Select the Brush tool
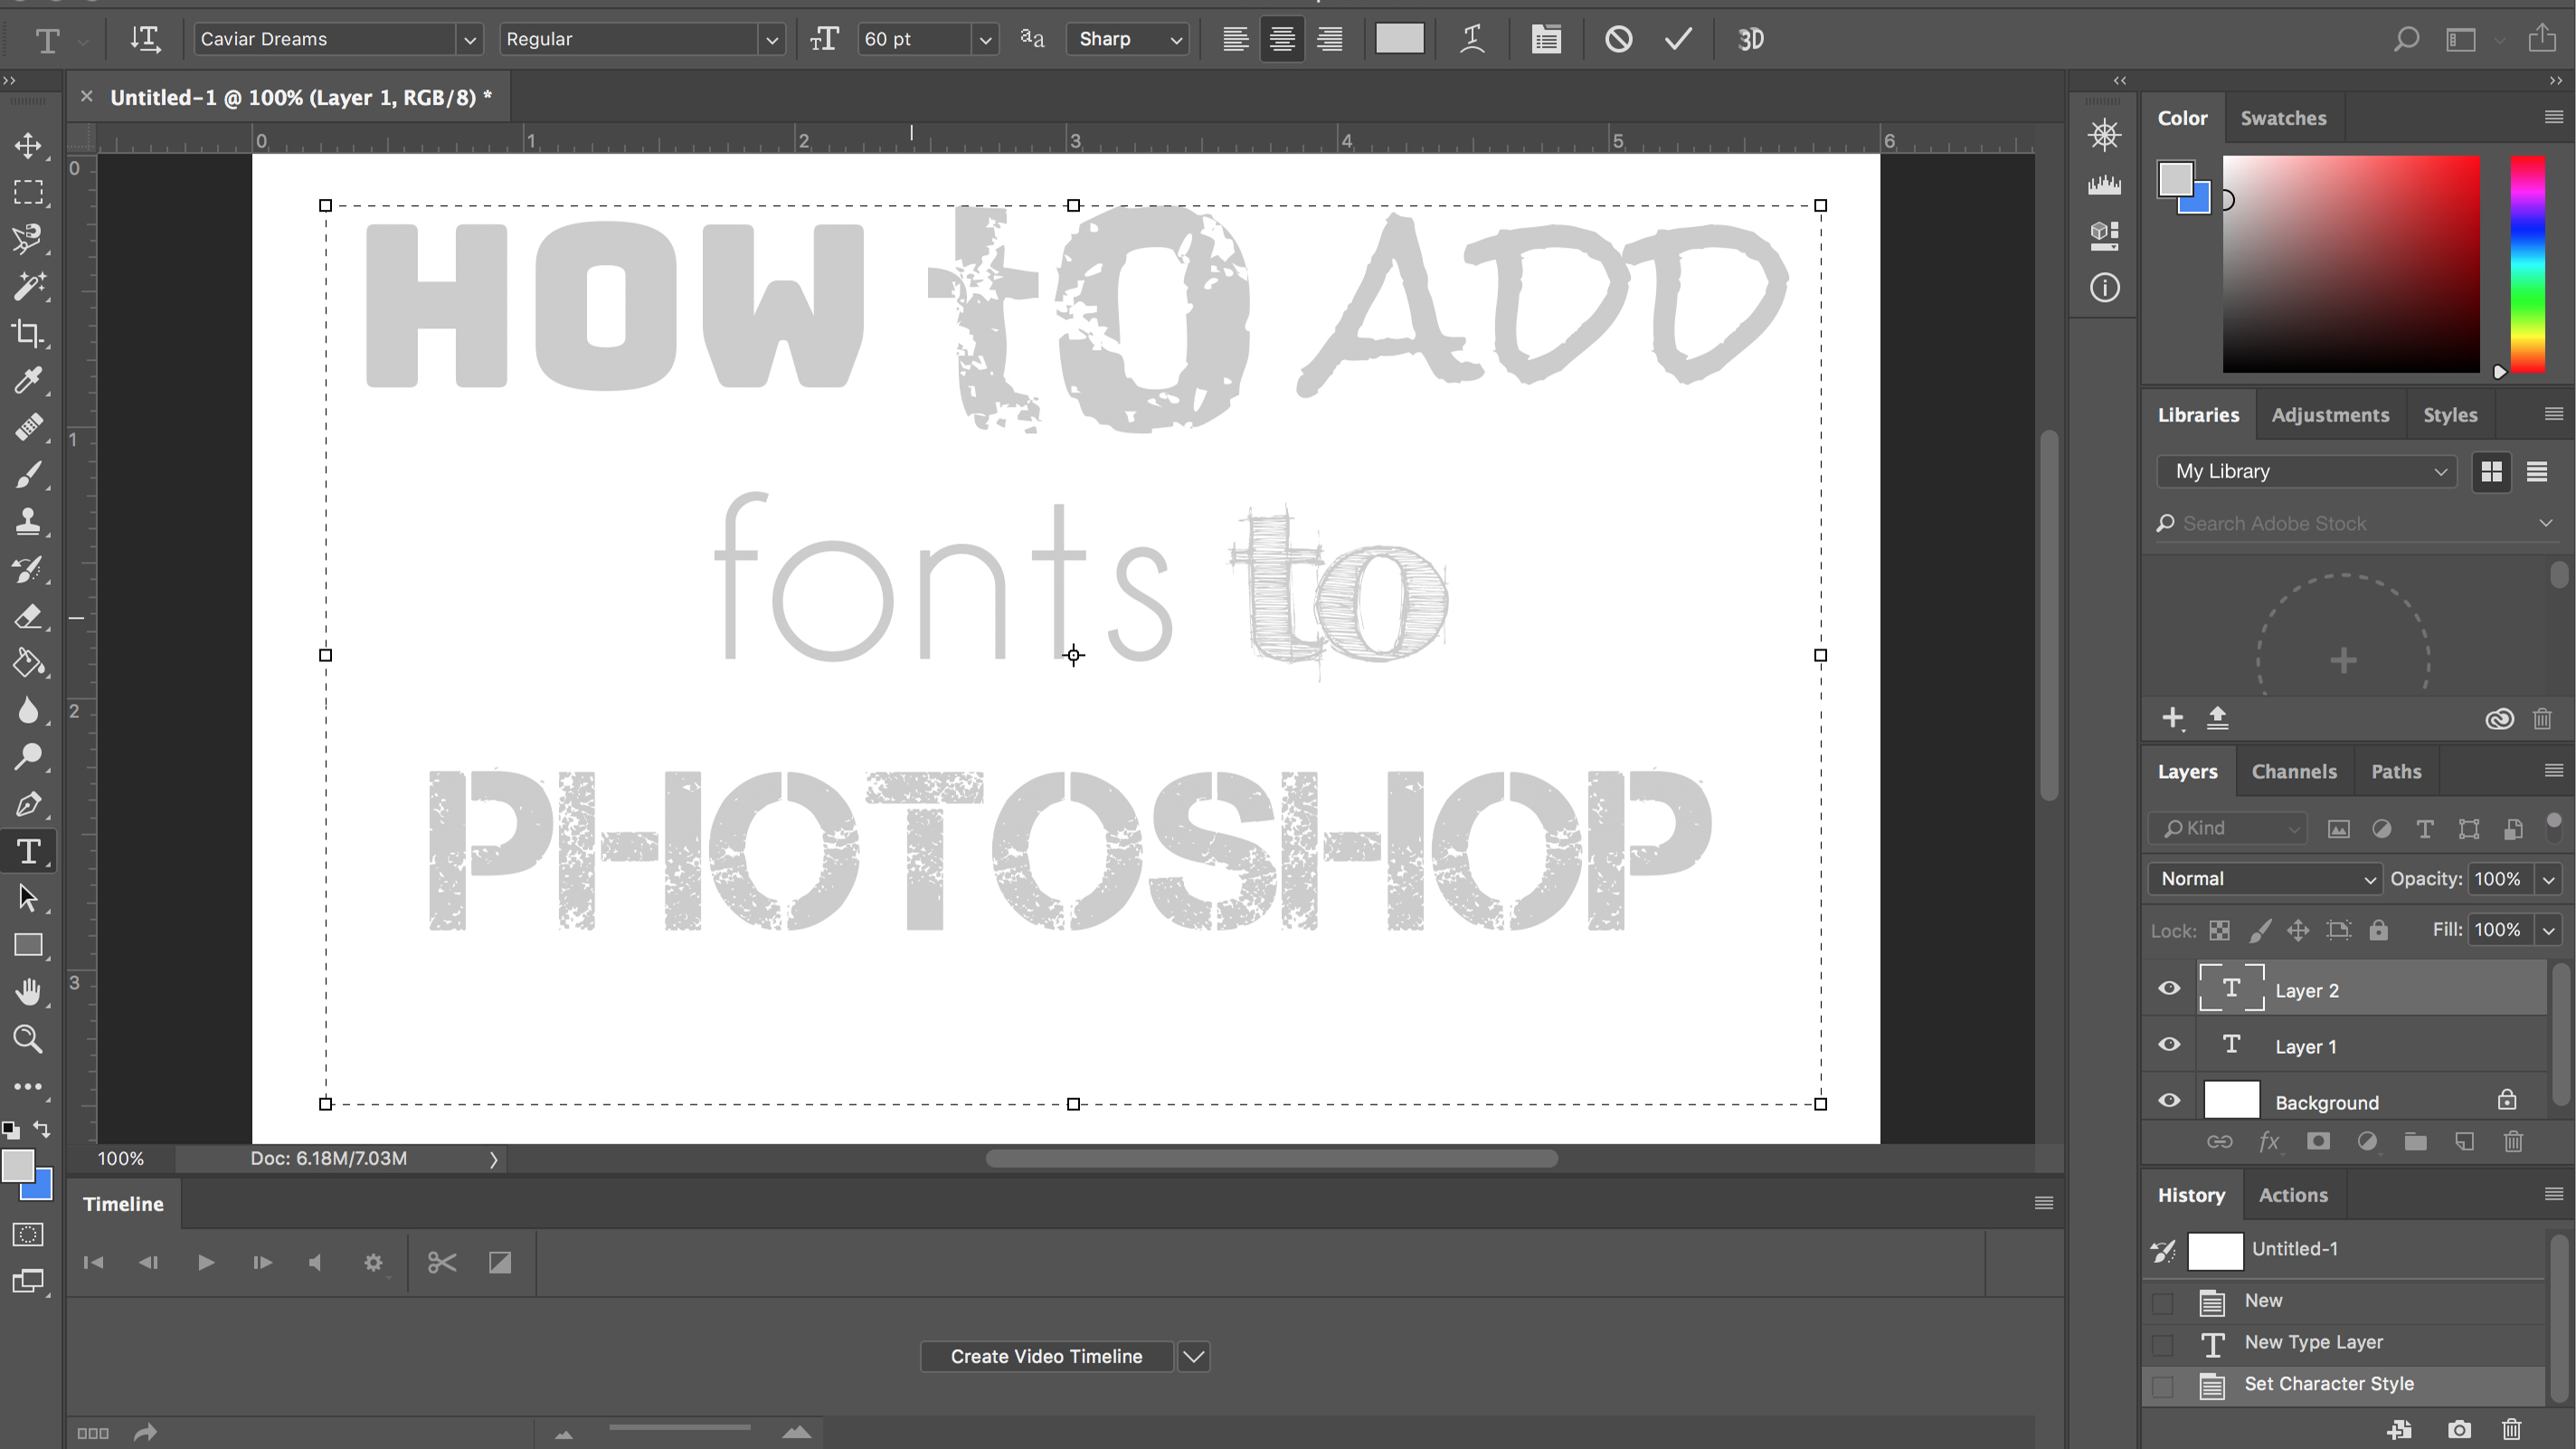Screen dimensions: 2576x1449 pyautogui.click(x=26, y=472)
